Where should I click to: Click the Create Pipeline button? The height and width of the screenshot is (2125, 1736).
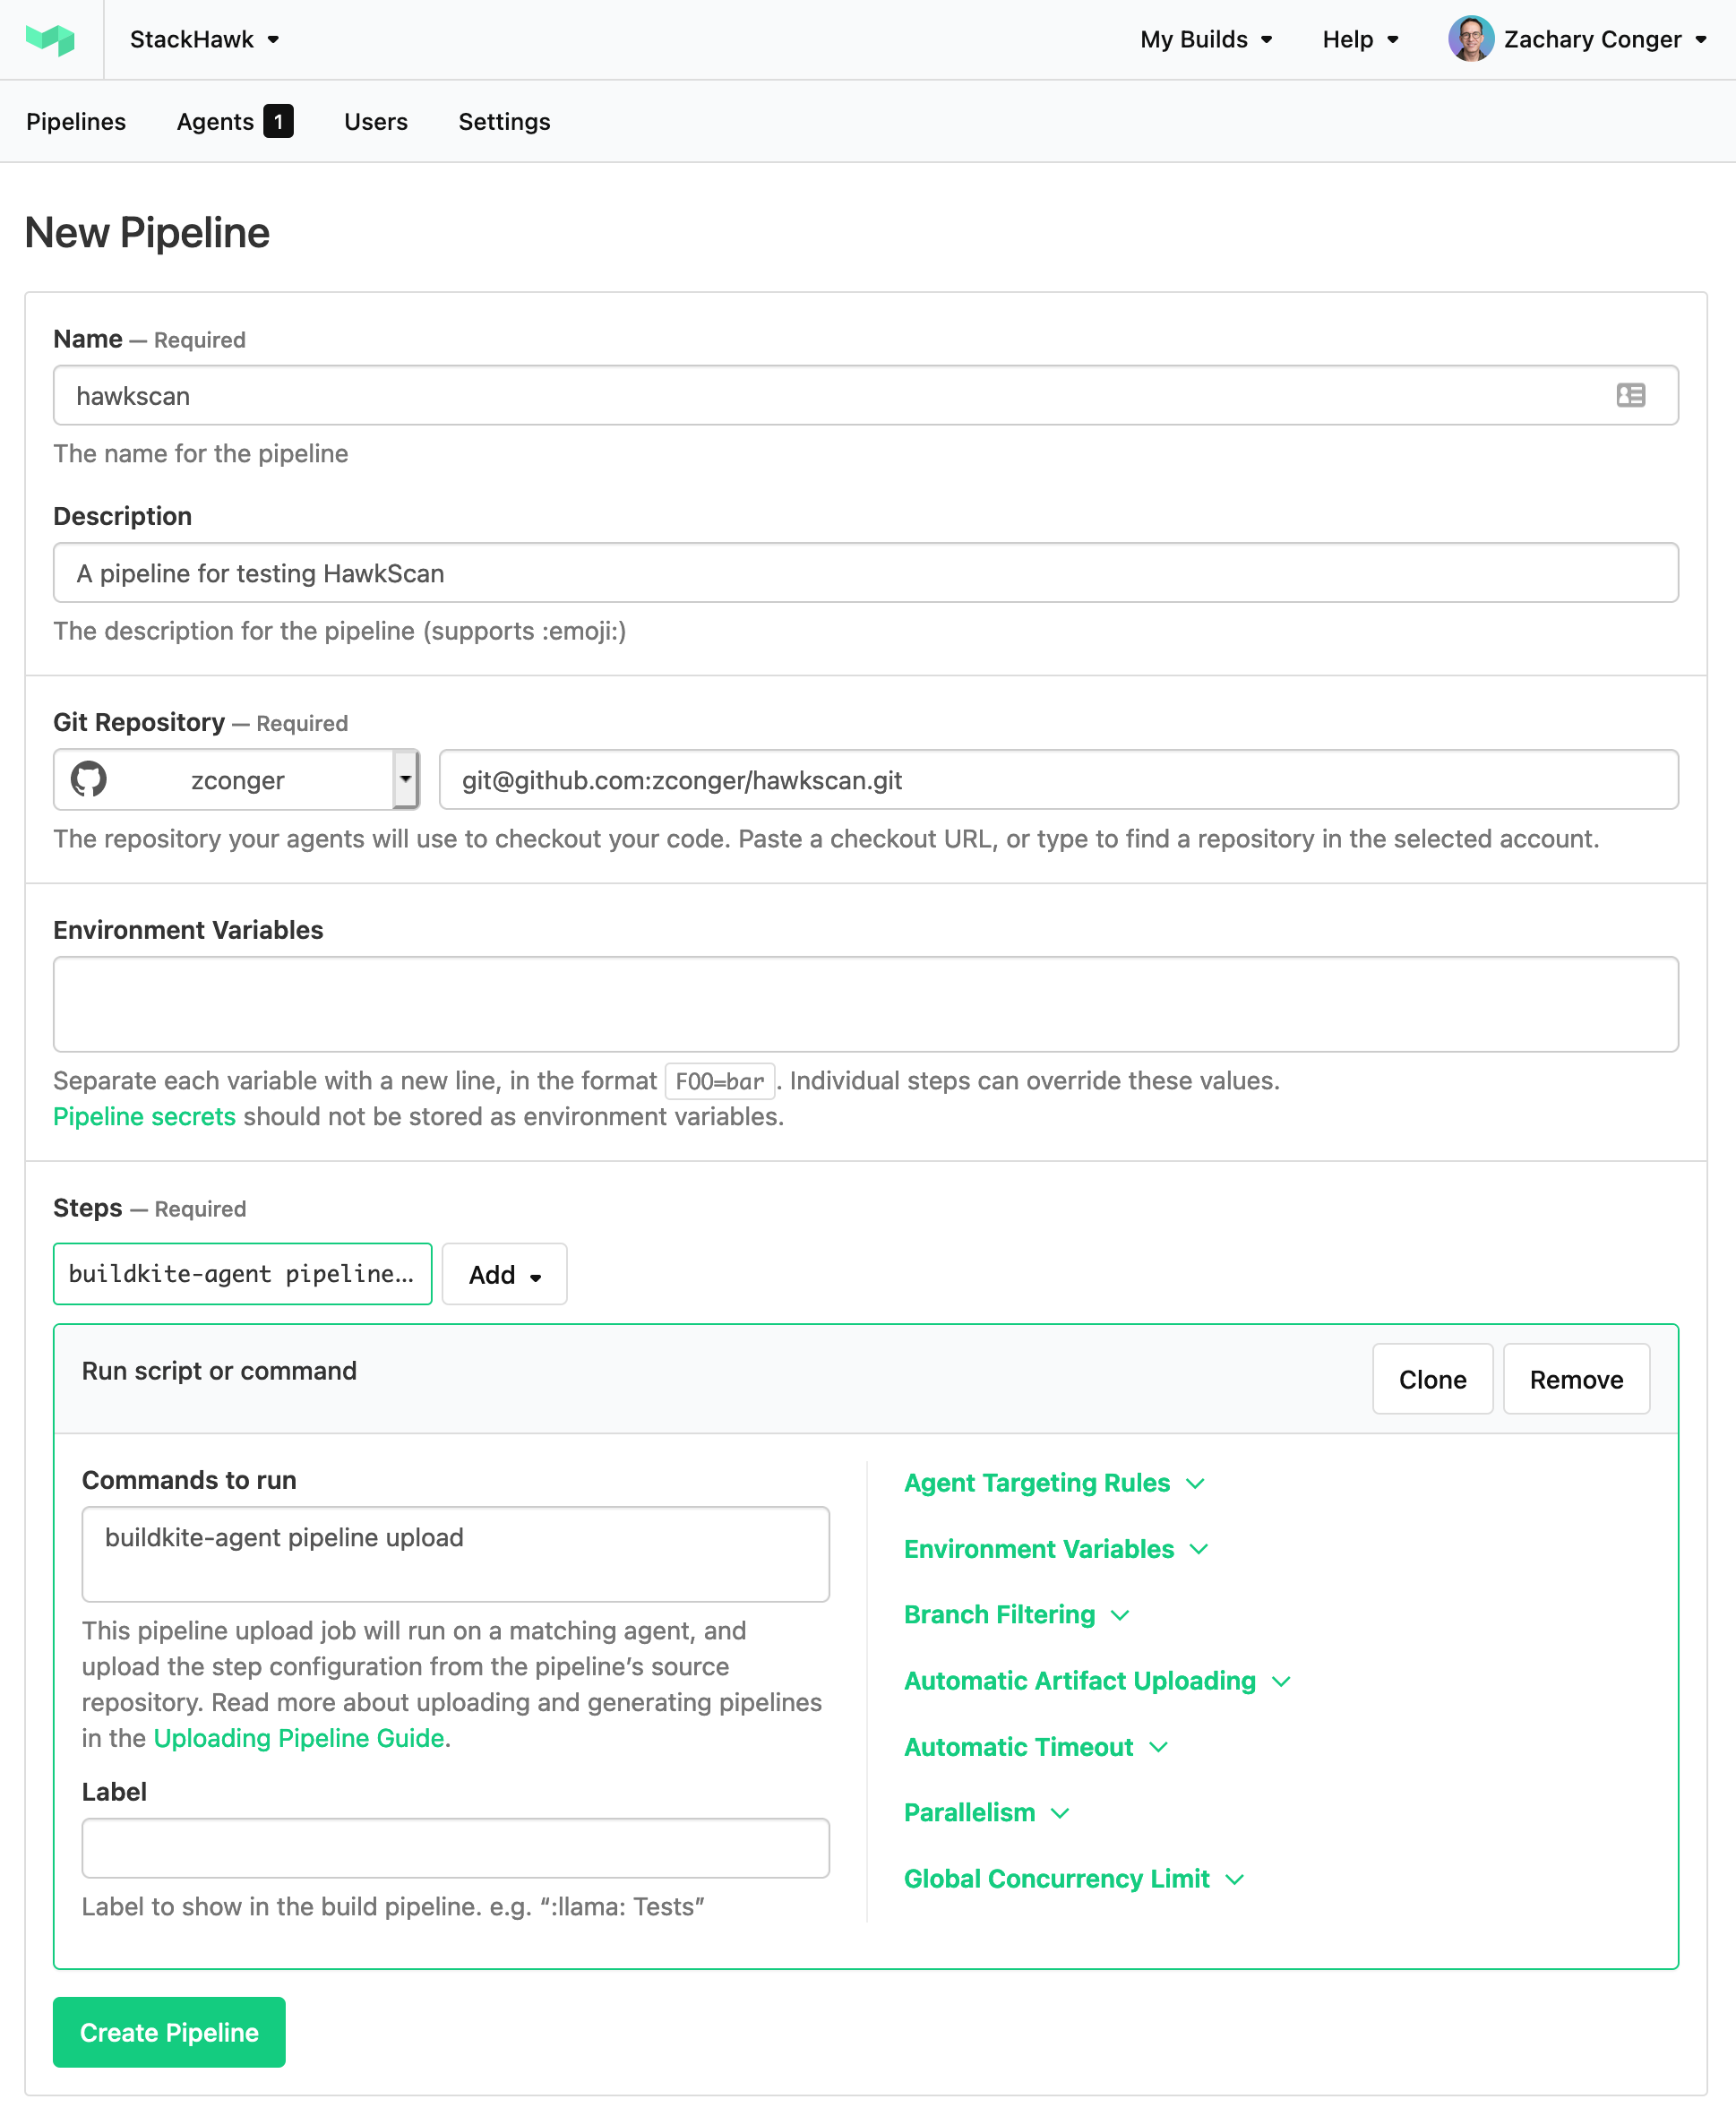[168, 2032]
